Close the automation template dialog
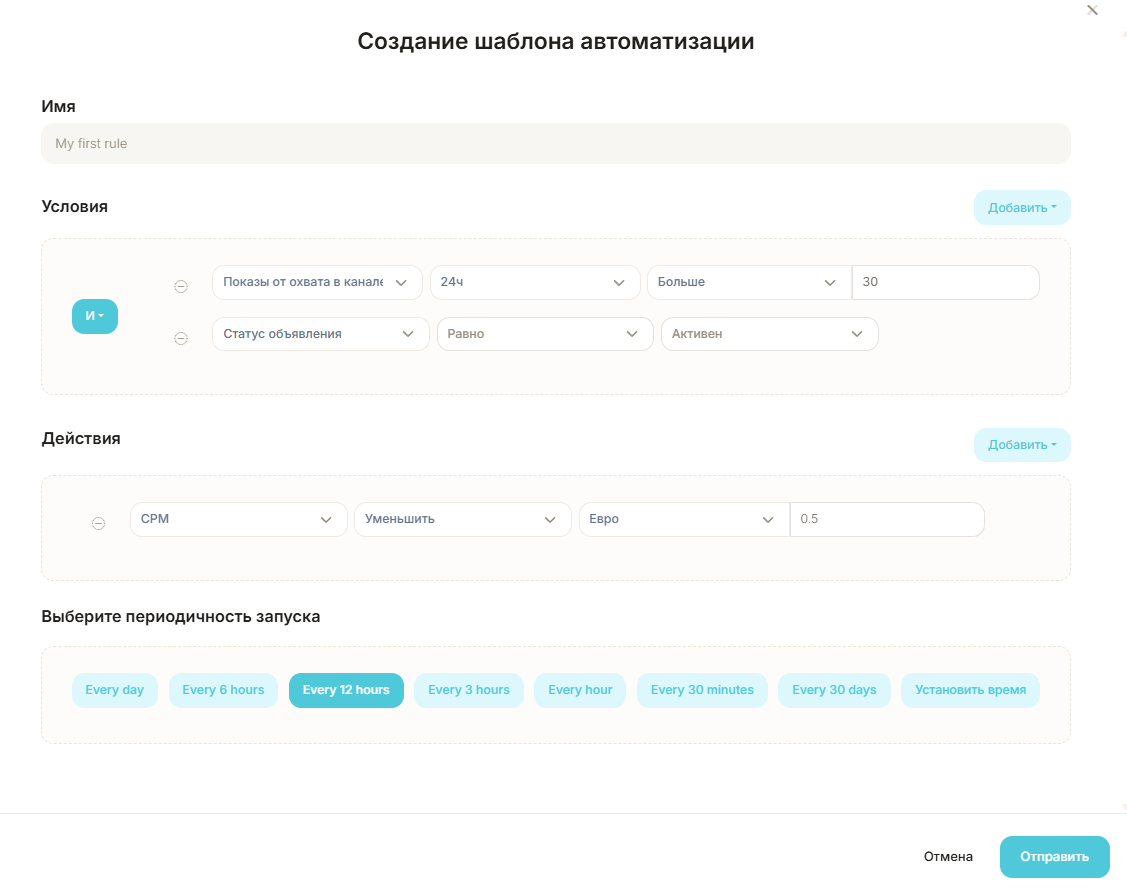 pyautogui.click(x=1092, y=10)
